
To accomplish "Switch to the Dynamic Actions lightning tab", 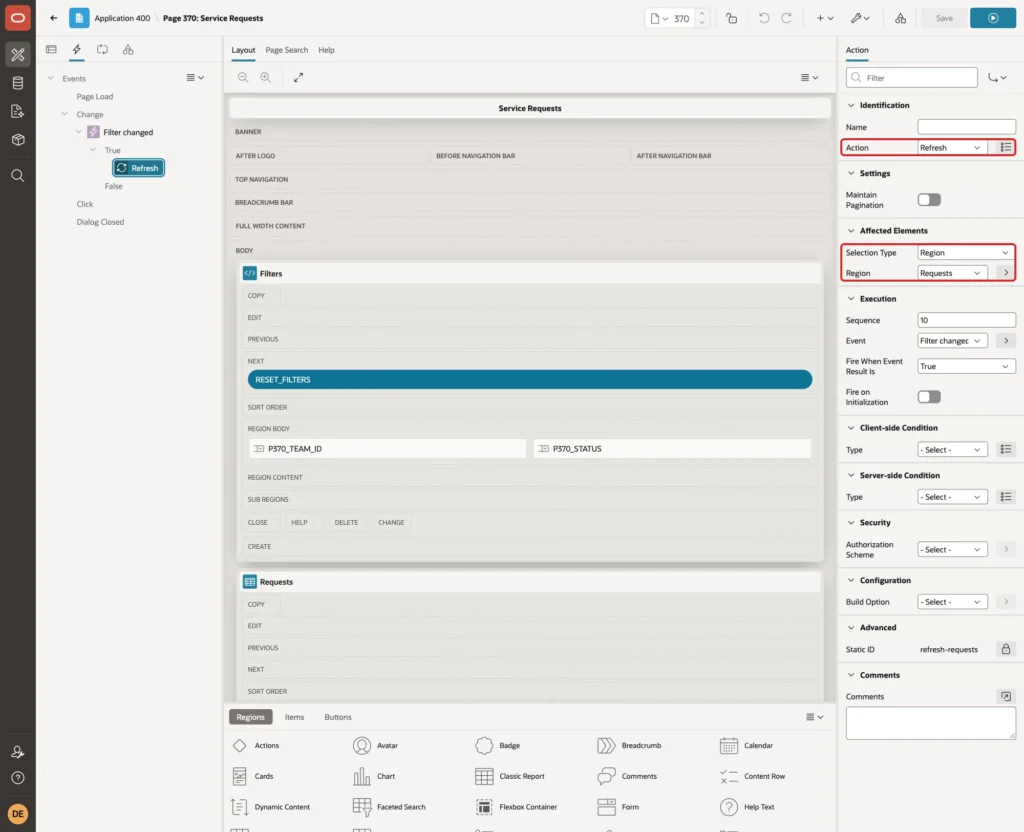I will tap(76, 50).
